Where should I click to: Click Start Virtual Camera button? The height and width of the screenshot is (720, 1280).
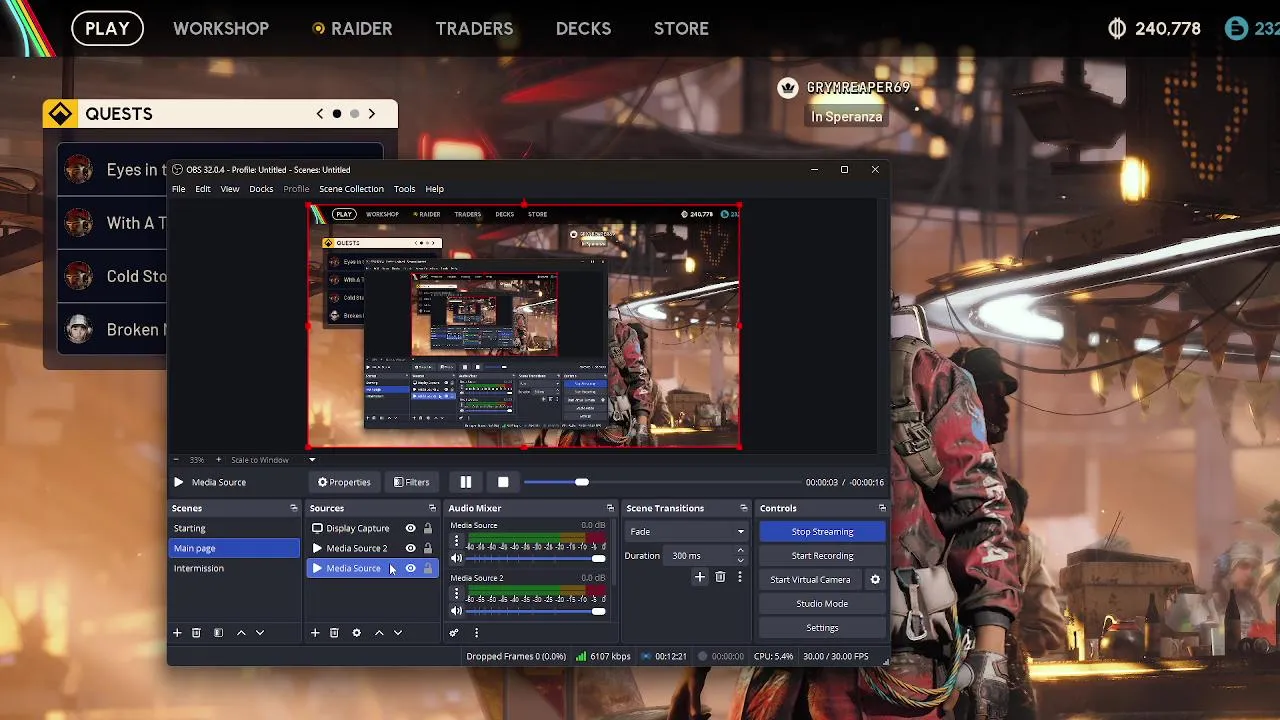point(810,580)
